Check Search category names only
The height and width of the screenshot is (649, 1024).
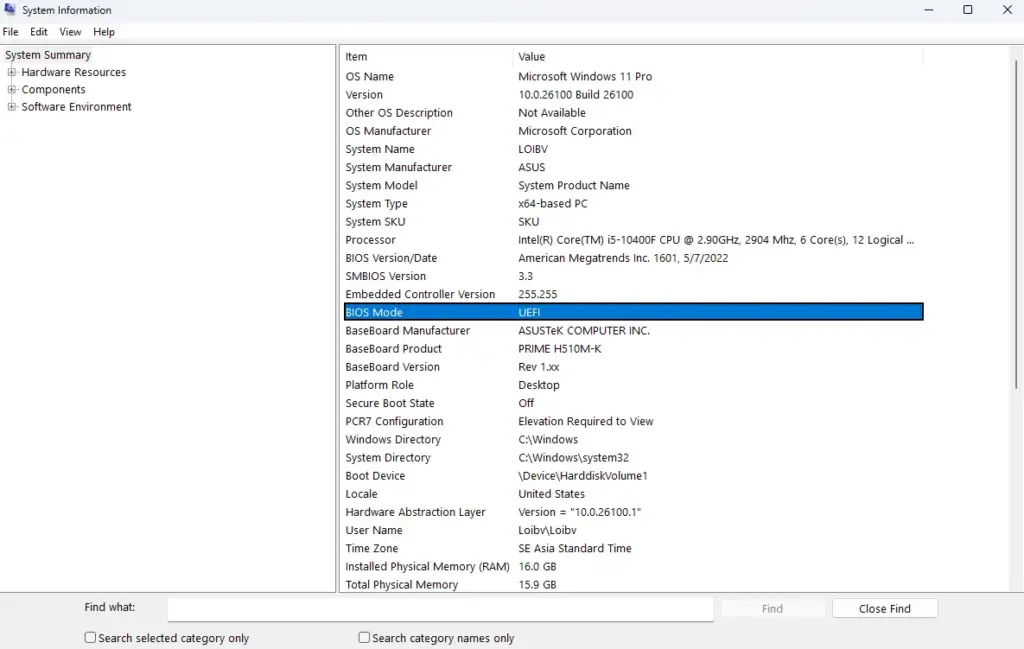point(363,637)
